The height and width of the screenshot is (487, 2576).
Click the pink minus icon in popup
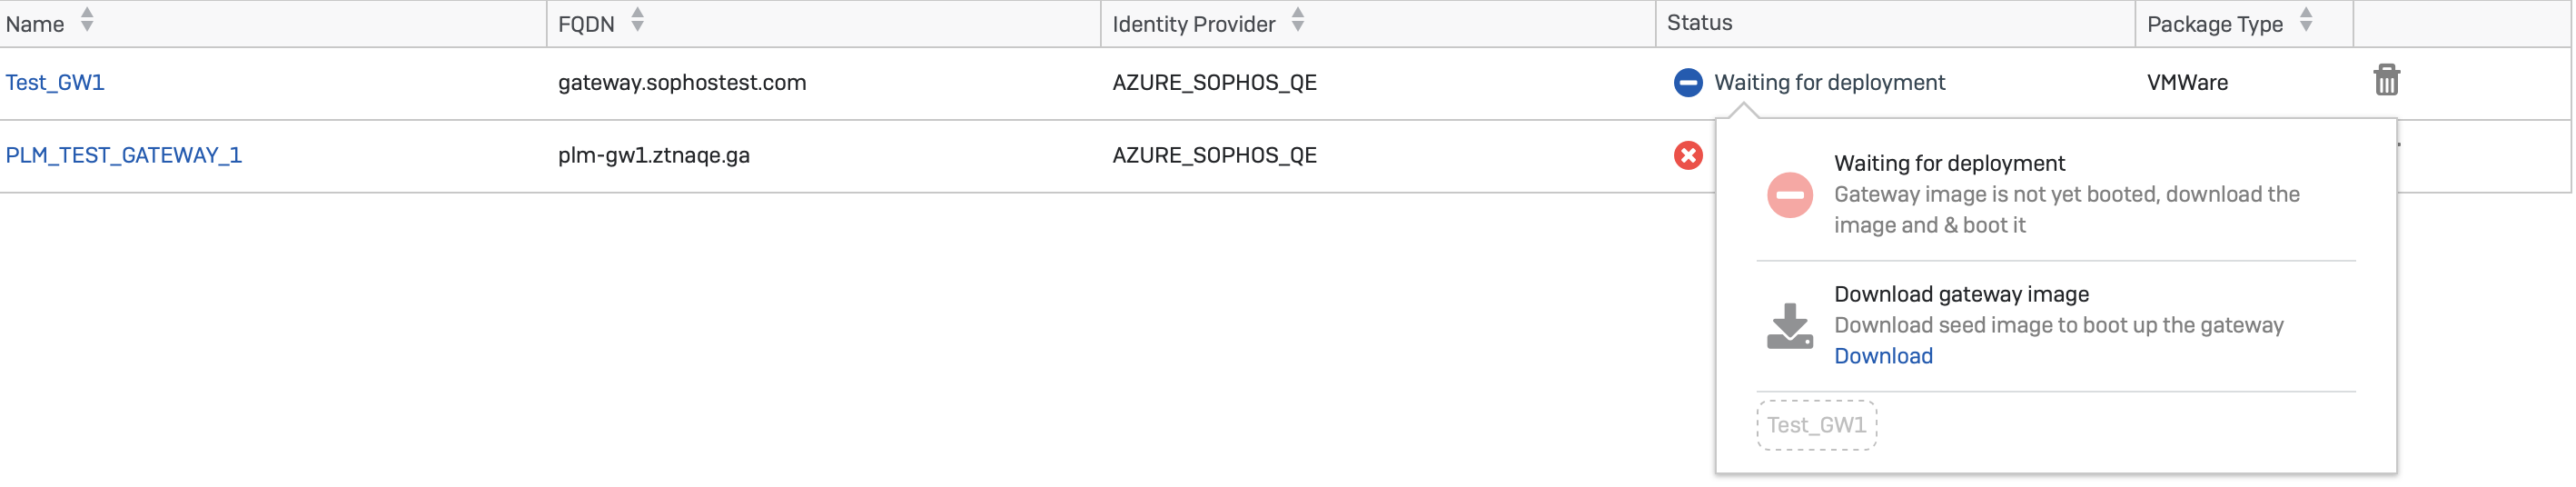(1789, 194)
